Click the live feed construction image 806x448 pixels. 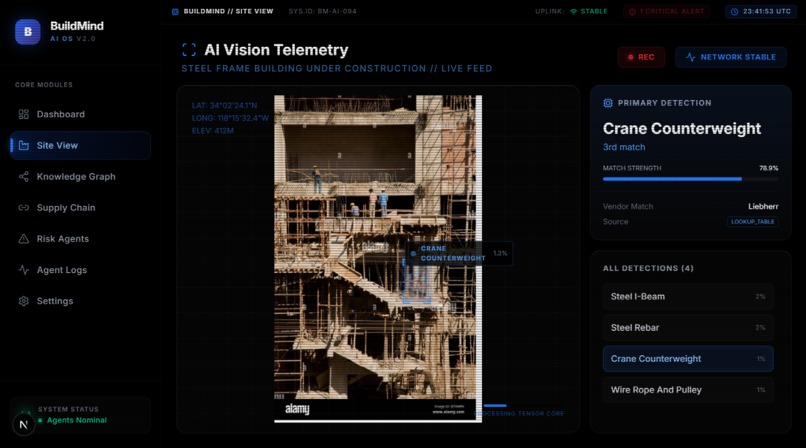(378, 258)
